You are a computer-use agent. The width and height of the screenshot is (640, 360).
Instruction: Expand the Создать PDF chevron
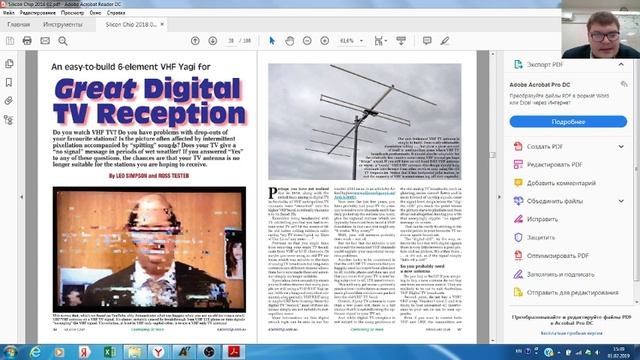[x=621, y=147]
